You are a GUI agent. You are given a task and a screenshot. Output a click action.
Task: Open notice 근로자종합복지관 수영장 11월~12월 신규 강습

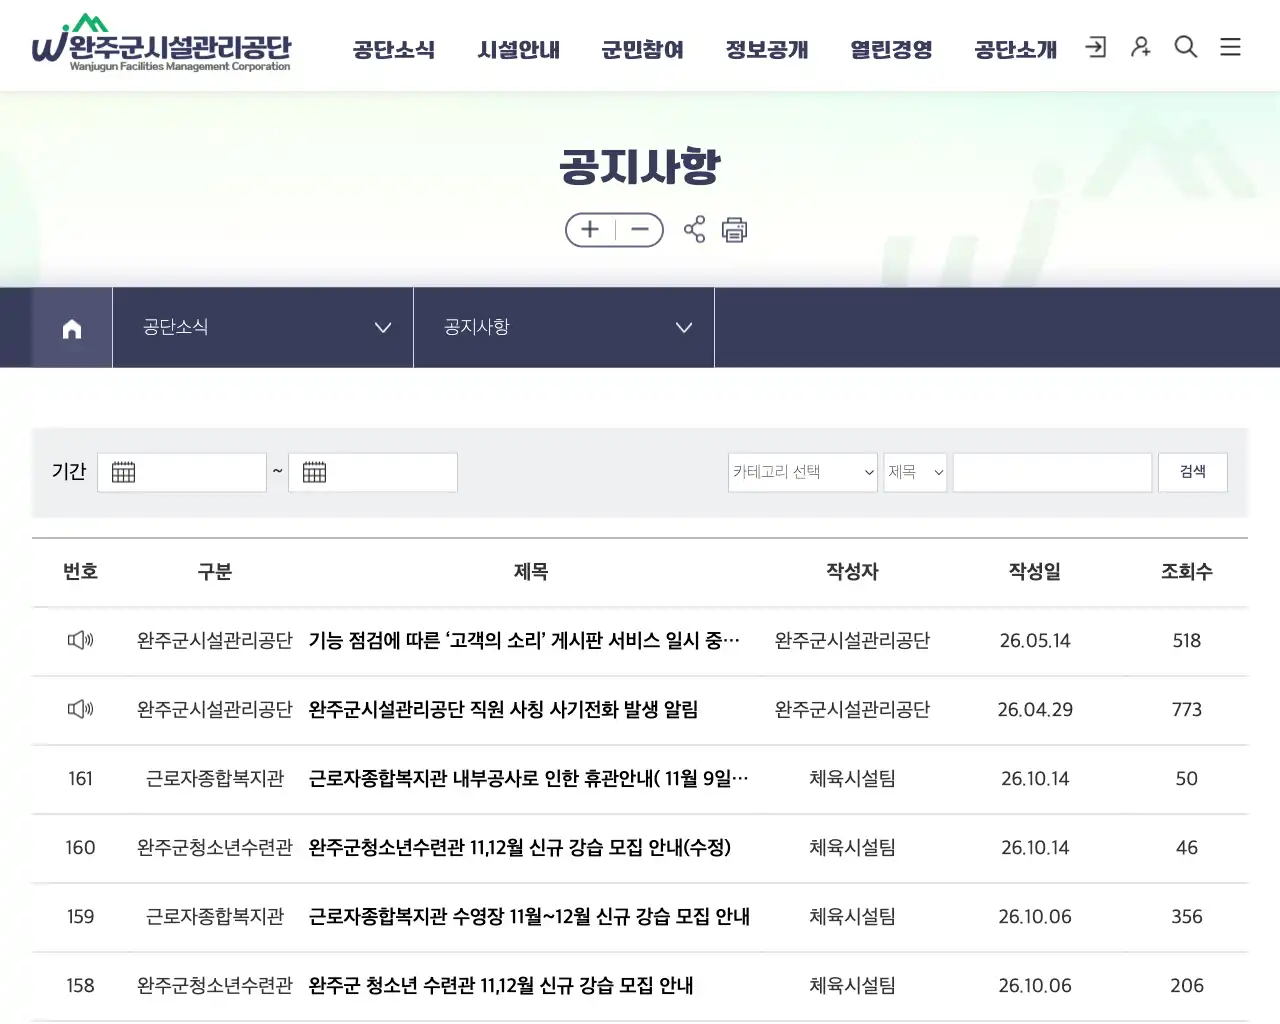click(x=529, y=916)
